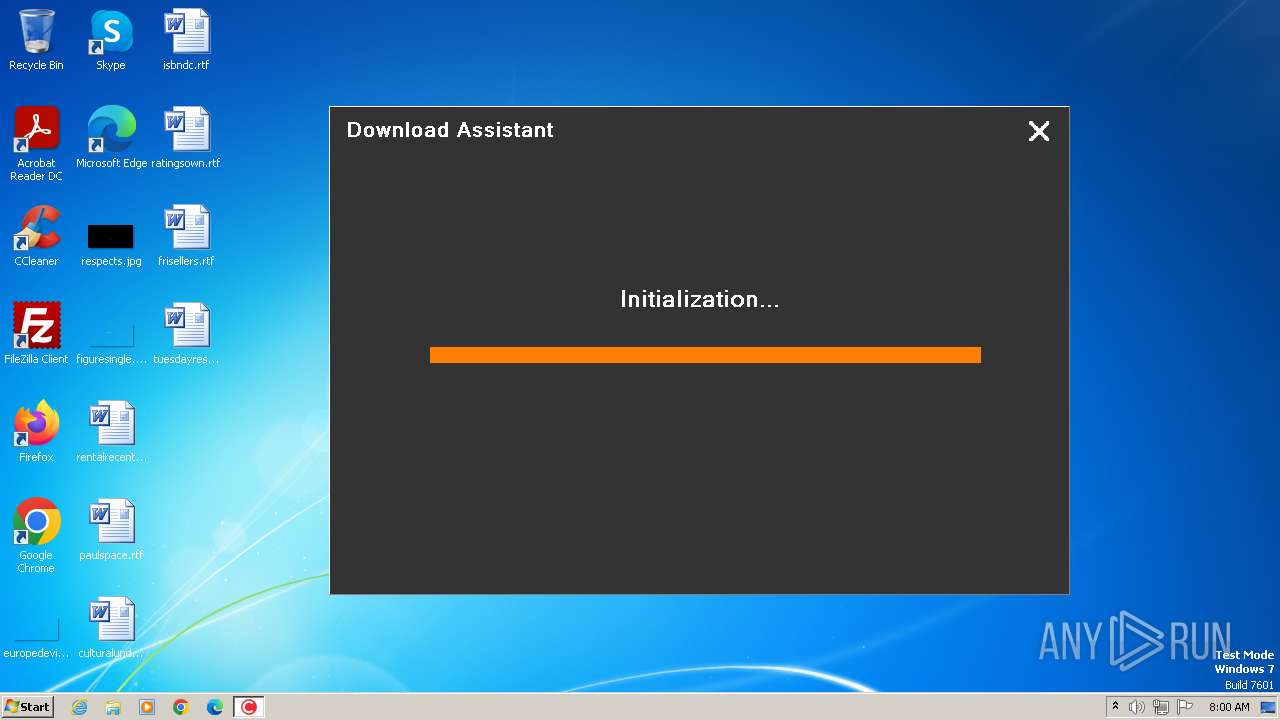Open the Action Center flag icon

point(1185,707)
